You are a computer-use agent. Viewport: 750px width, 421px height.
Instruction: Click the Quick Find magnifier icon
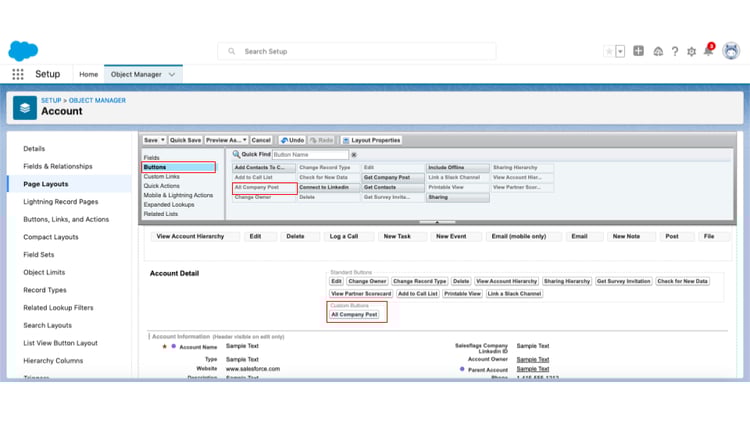click(236, 154)
